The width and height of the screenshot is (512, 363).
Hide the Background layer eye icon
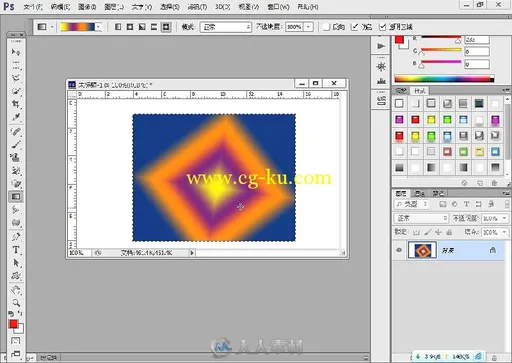[x=399, y=250]
